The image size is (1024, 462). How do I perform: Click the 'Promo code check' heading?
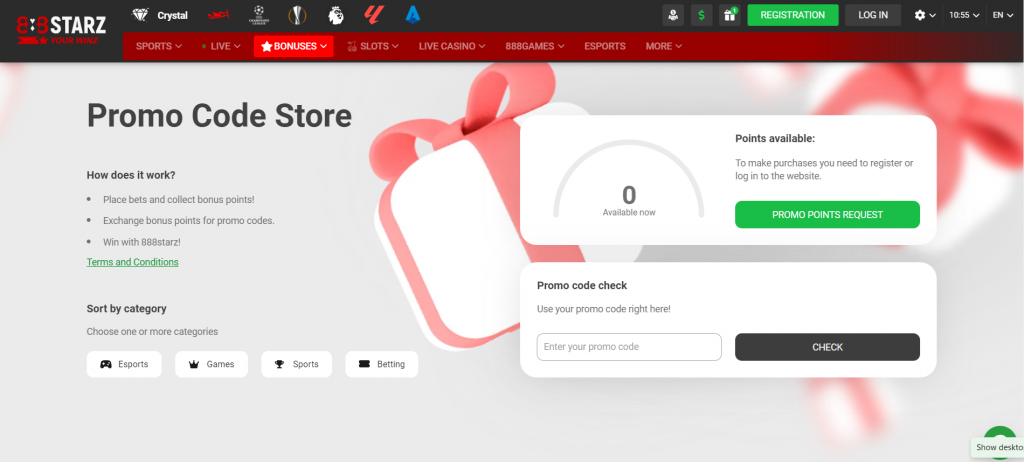(582, 286)
